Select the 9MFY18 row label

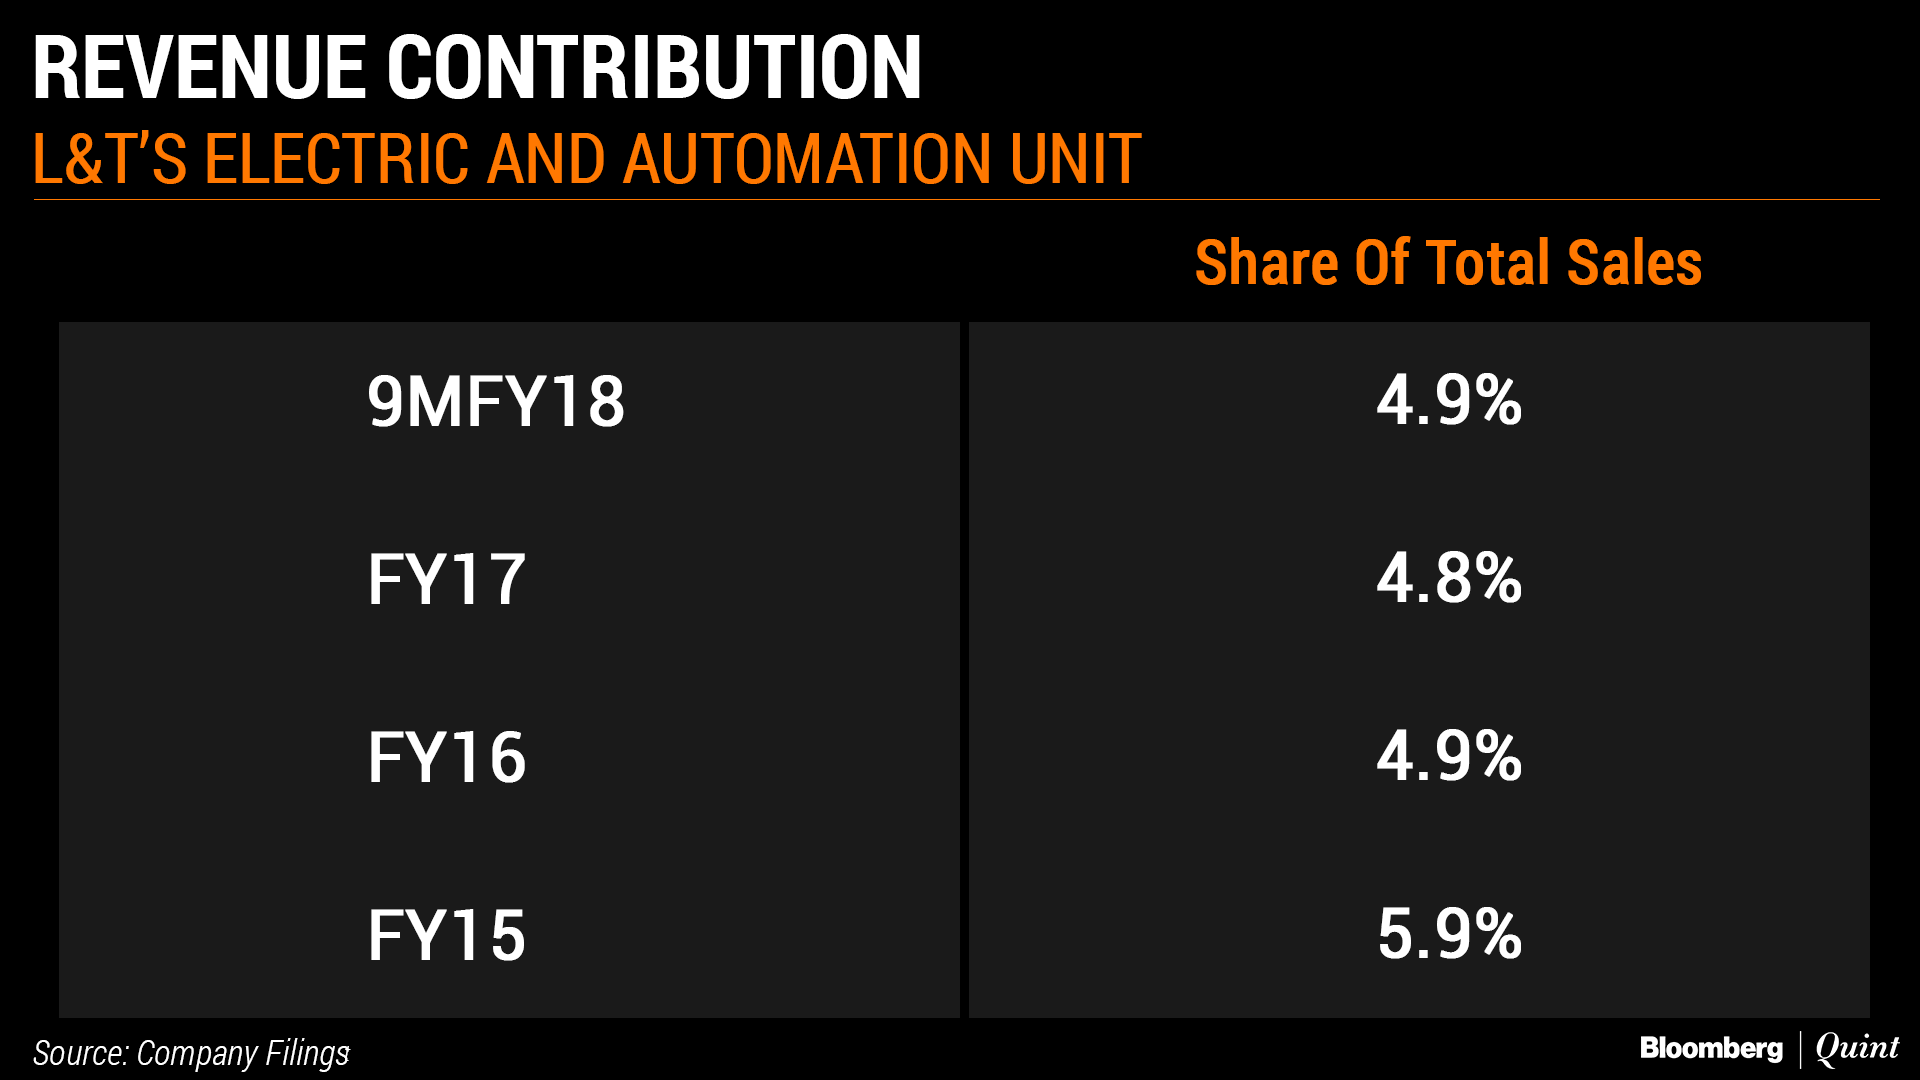[496, 402]
